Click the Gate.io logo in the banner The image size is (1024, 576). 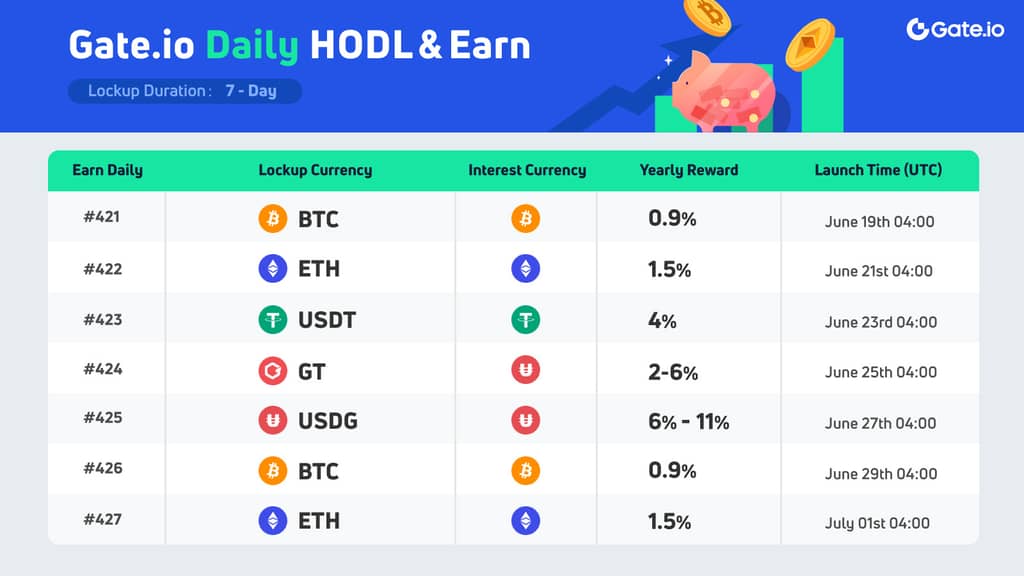tap(955, 29)
